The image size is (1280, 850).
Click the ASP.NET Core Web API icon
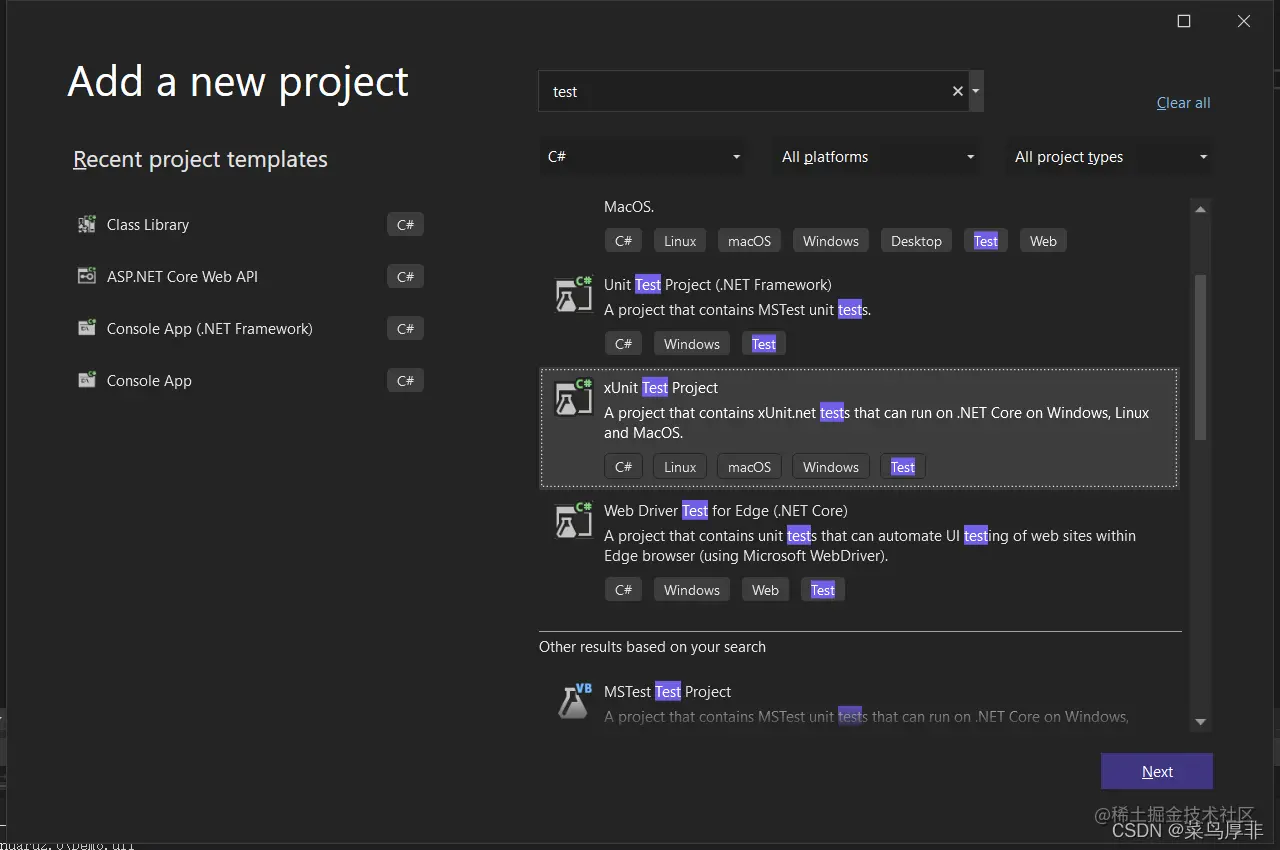tap(87, 277)
